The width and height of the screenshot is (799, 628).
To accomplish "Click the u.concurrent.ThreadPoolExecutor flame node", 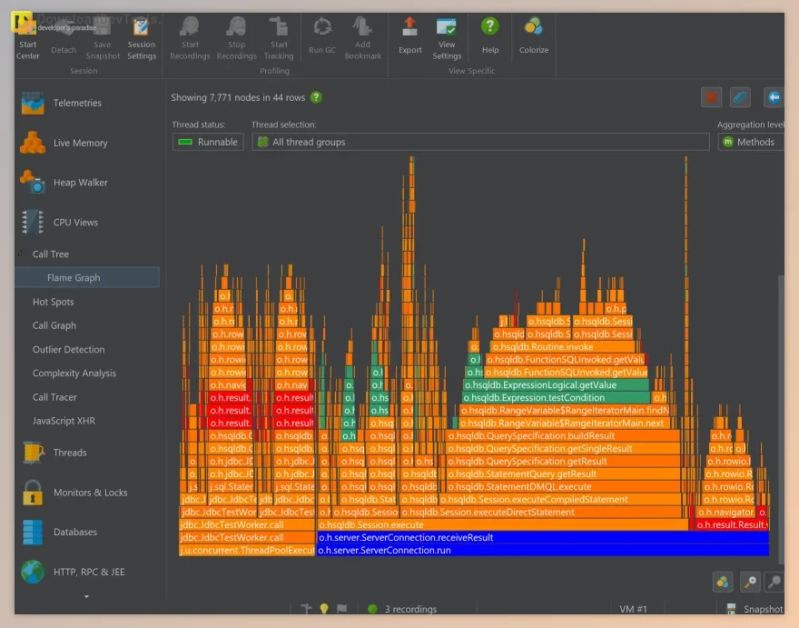I will pos(247,551).
